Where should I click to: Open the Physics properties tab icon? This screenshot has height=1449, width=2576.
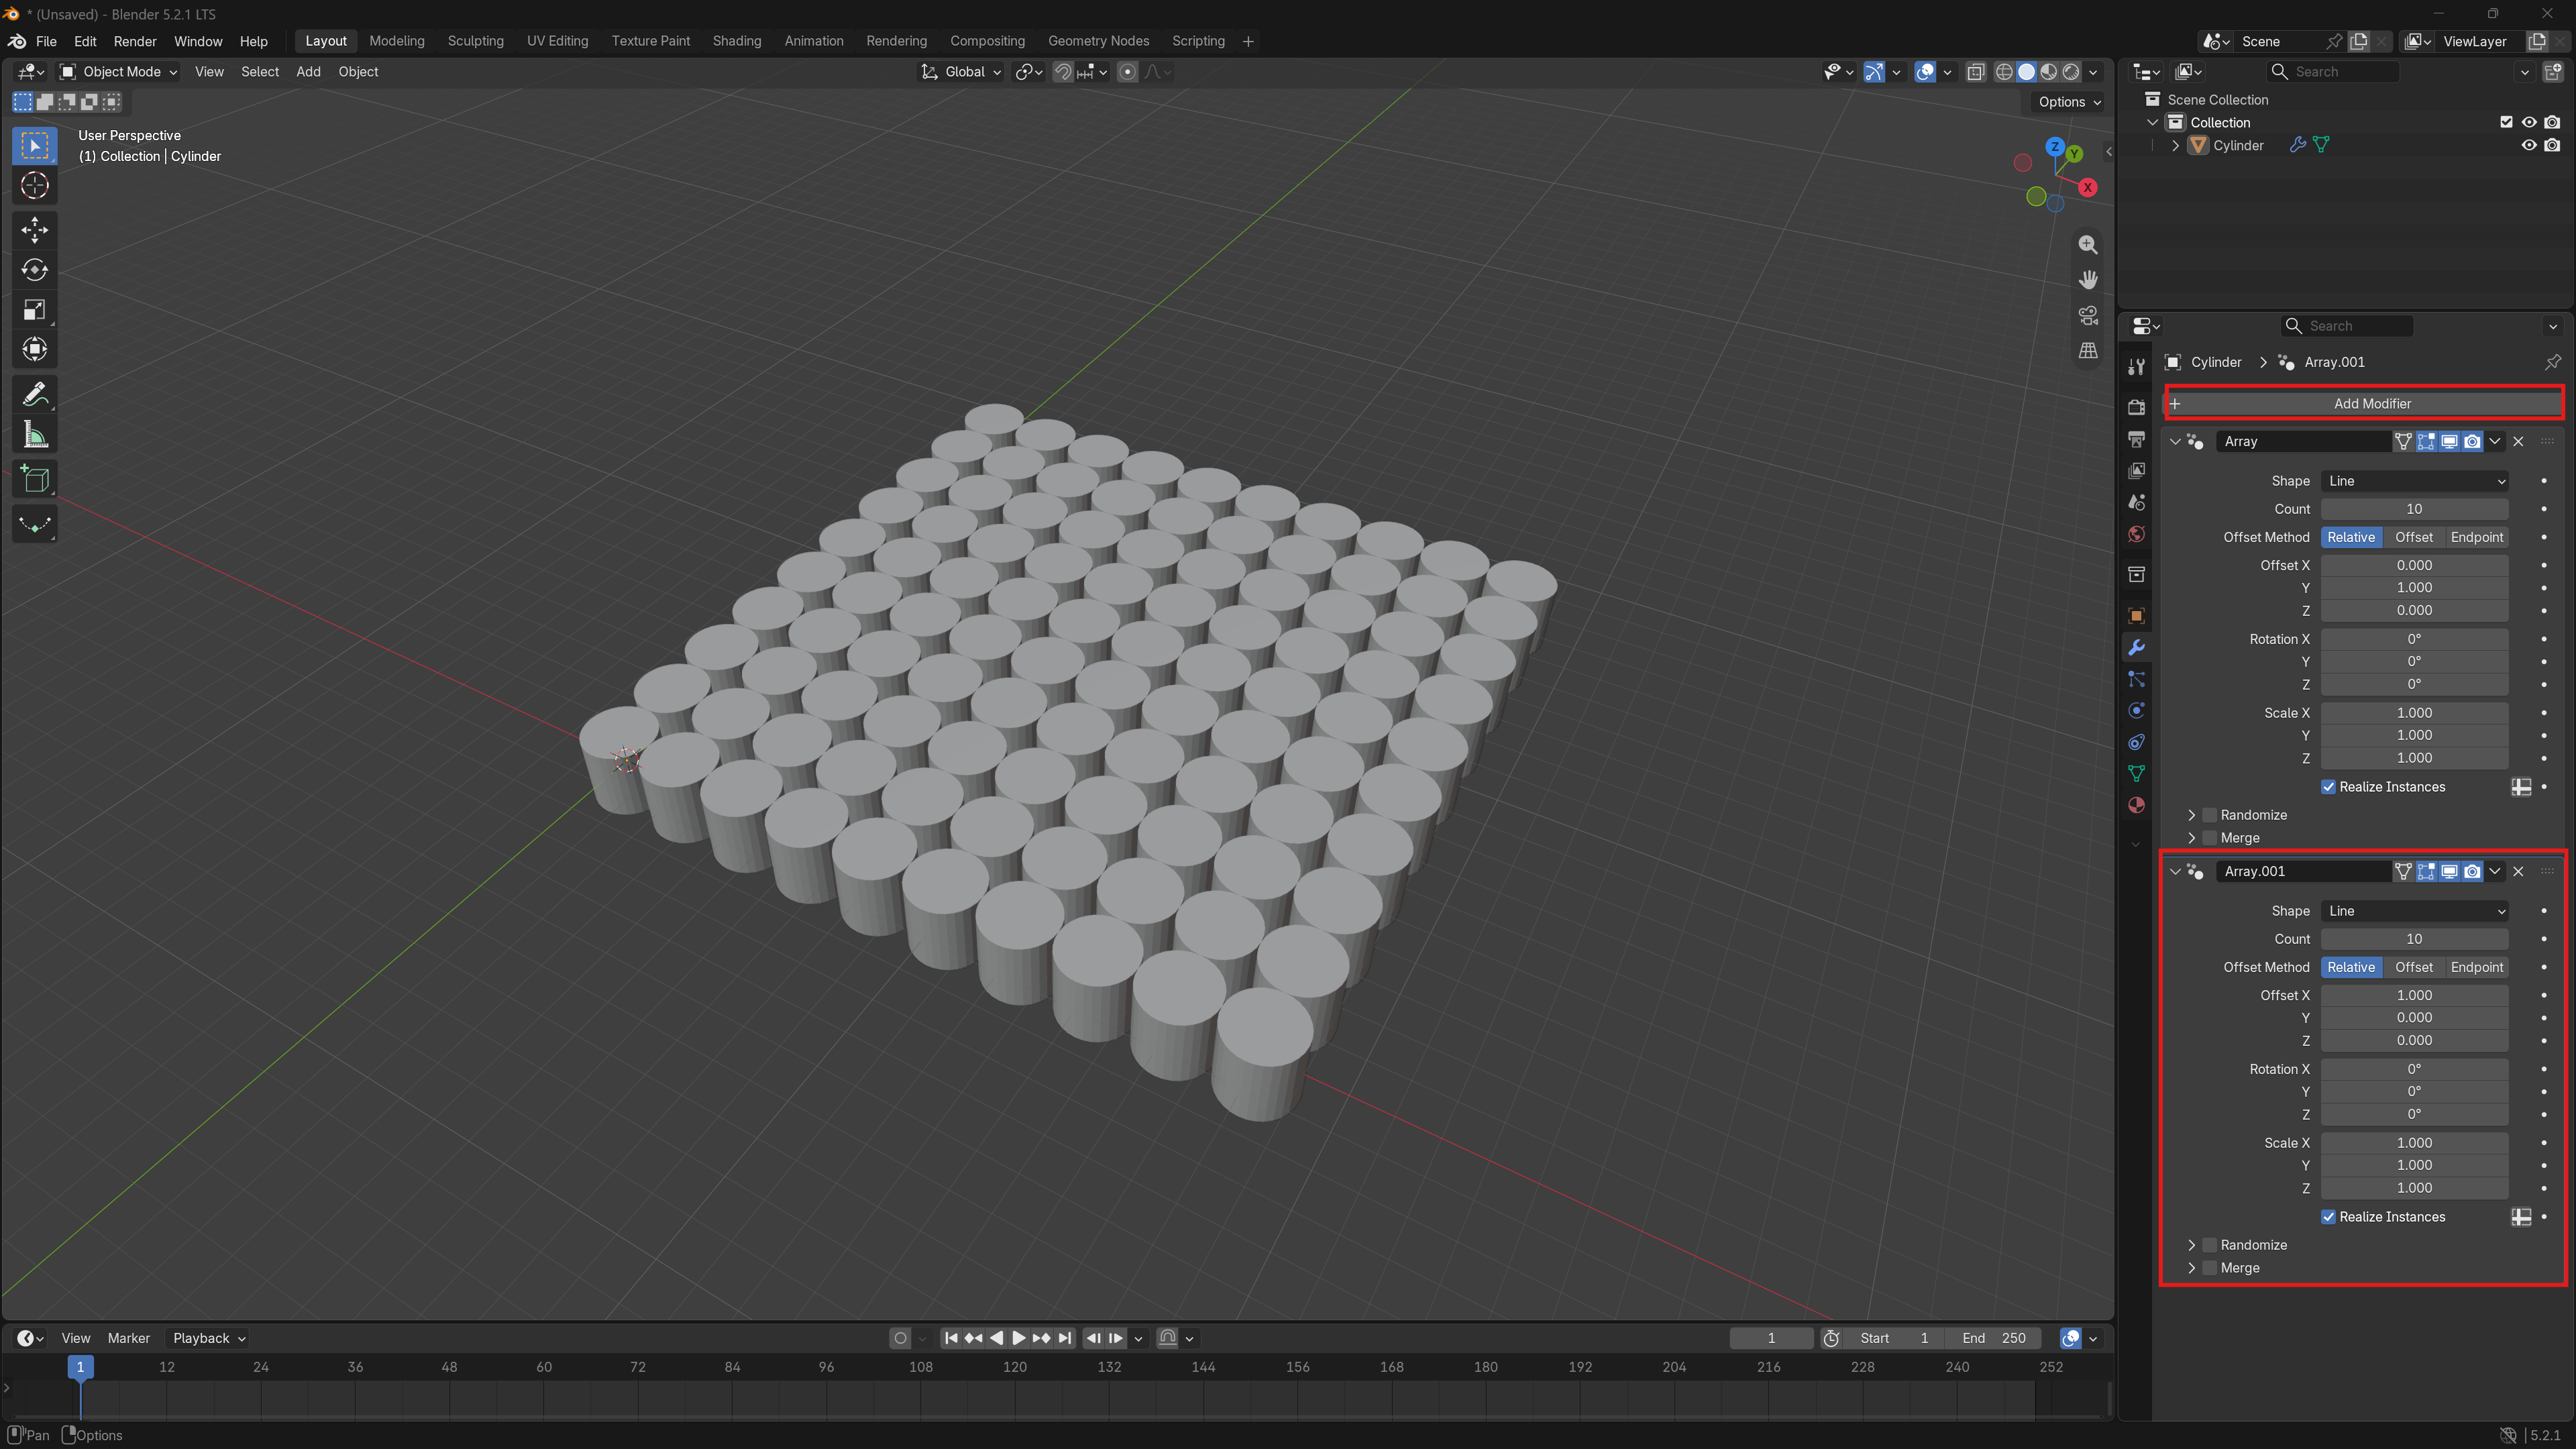pyautogui.click(x=2136, y=711)
